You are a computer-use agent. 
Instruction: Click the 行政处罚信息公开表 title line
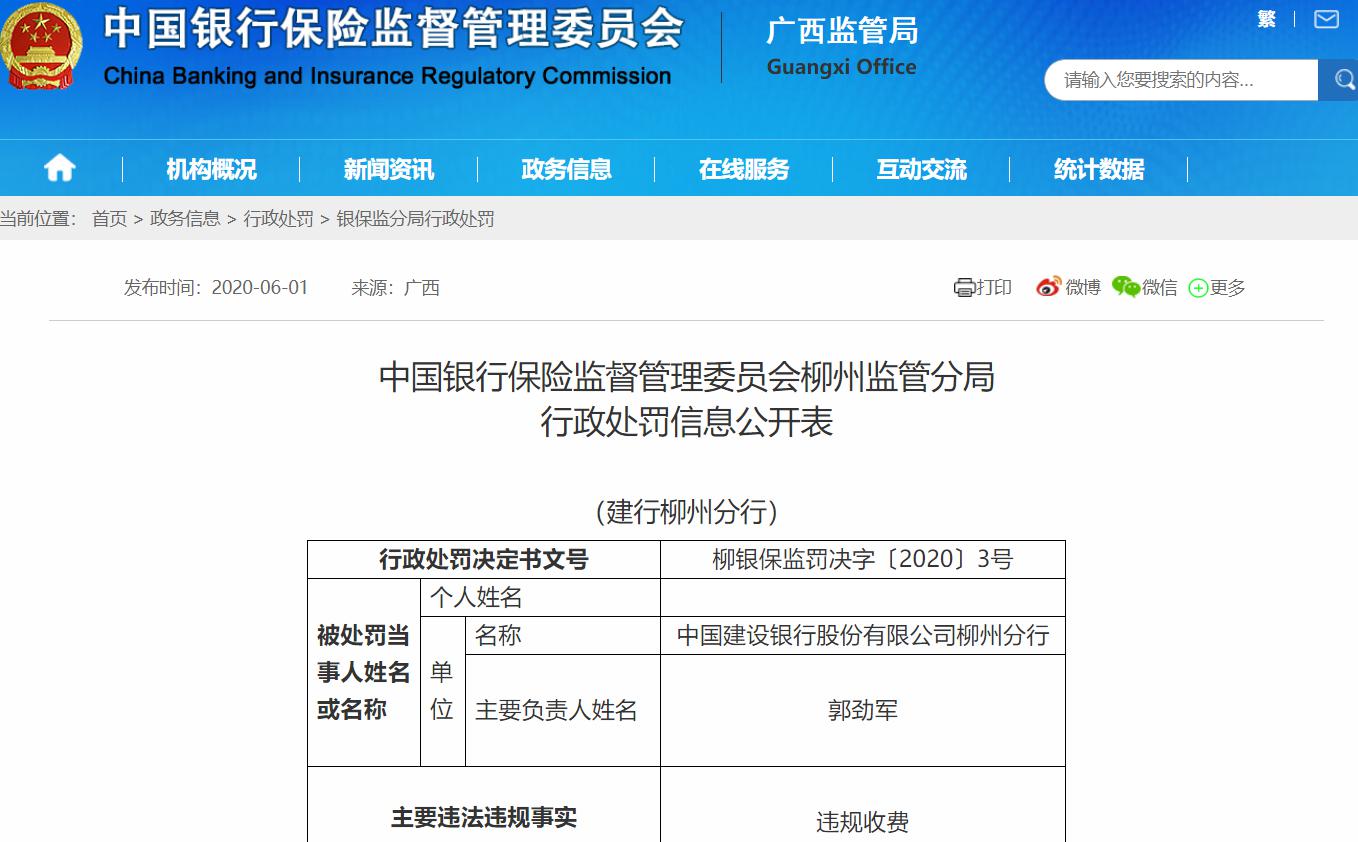(x=687, y=422)
